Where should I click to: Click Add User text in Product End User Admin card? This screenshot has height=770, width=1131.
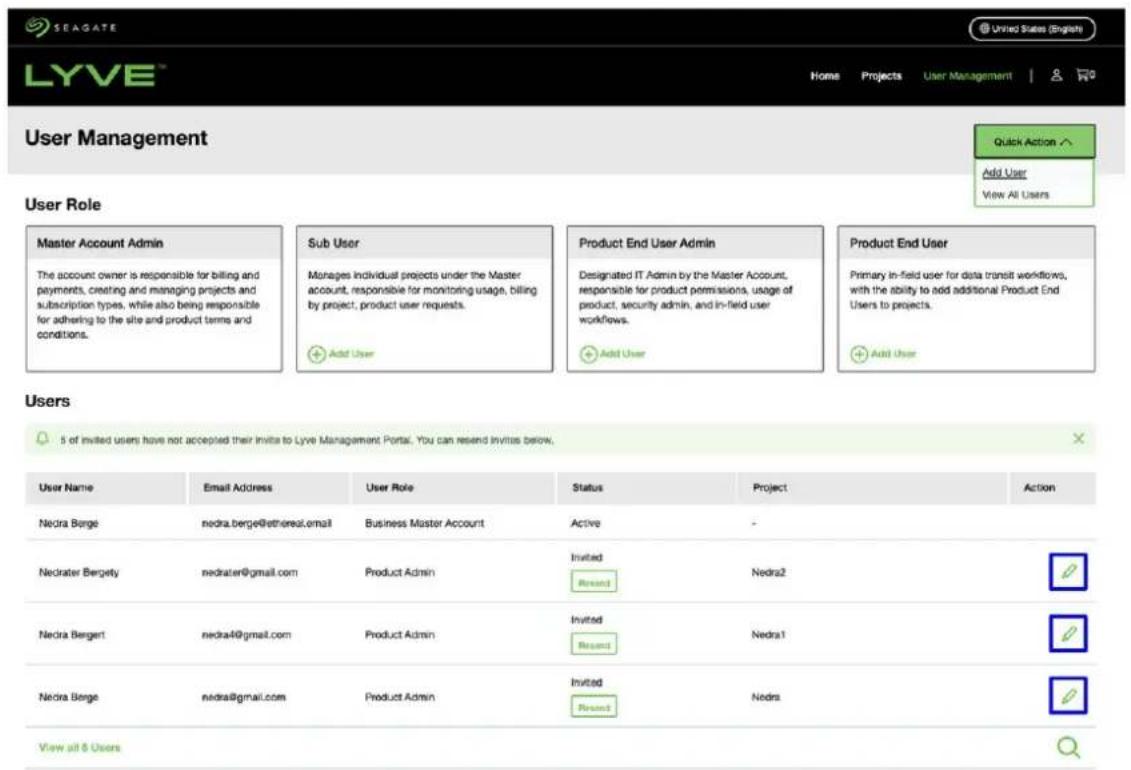pos(622,354)
